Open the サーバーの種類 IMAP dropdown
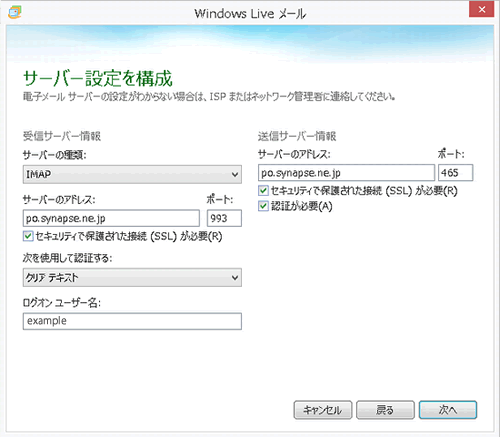The width and height of the screenshot is (500, 437). (132, 174)
